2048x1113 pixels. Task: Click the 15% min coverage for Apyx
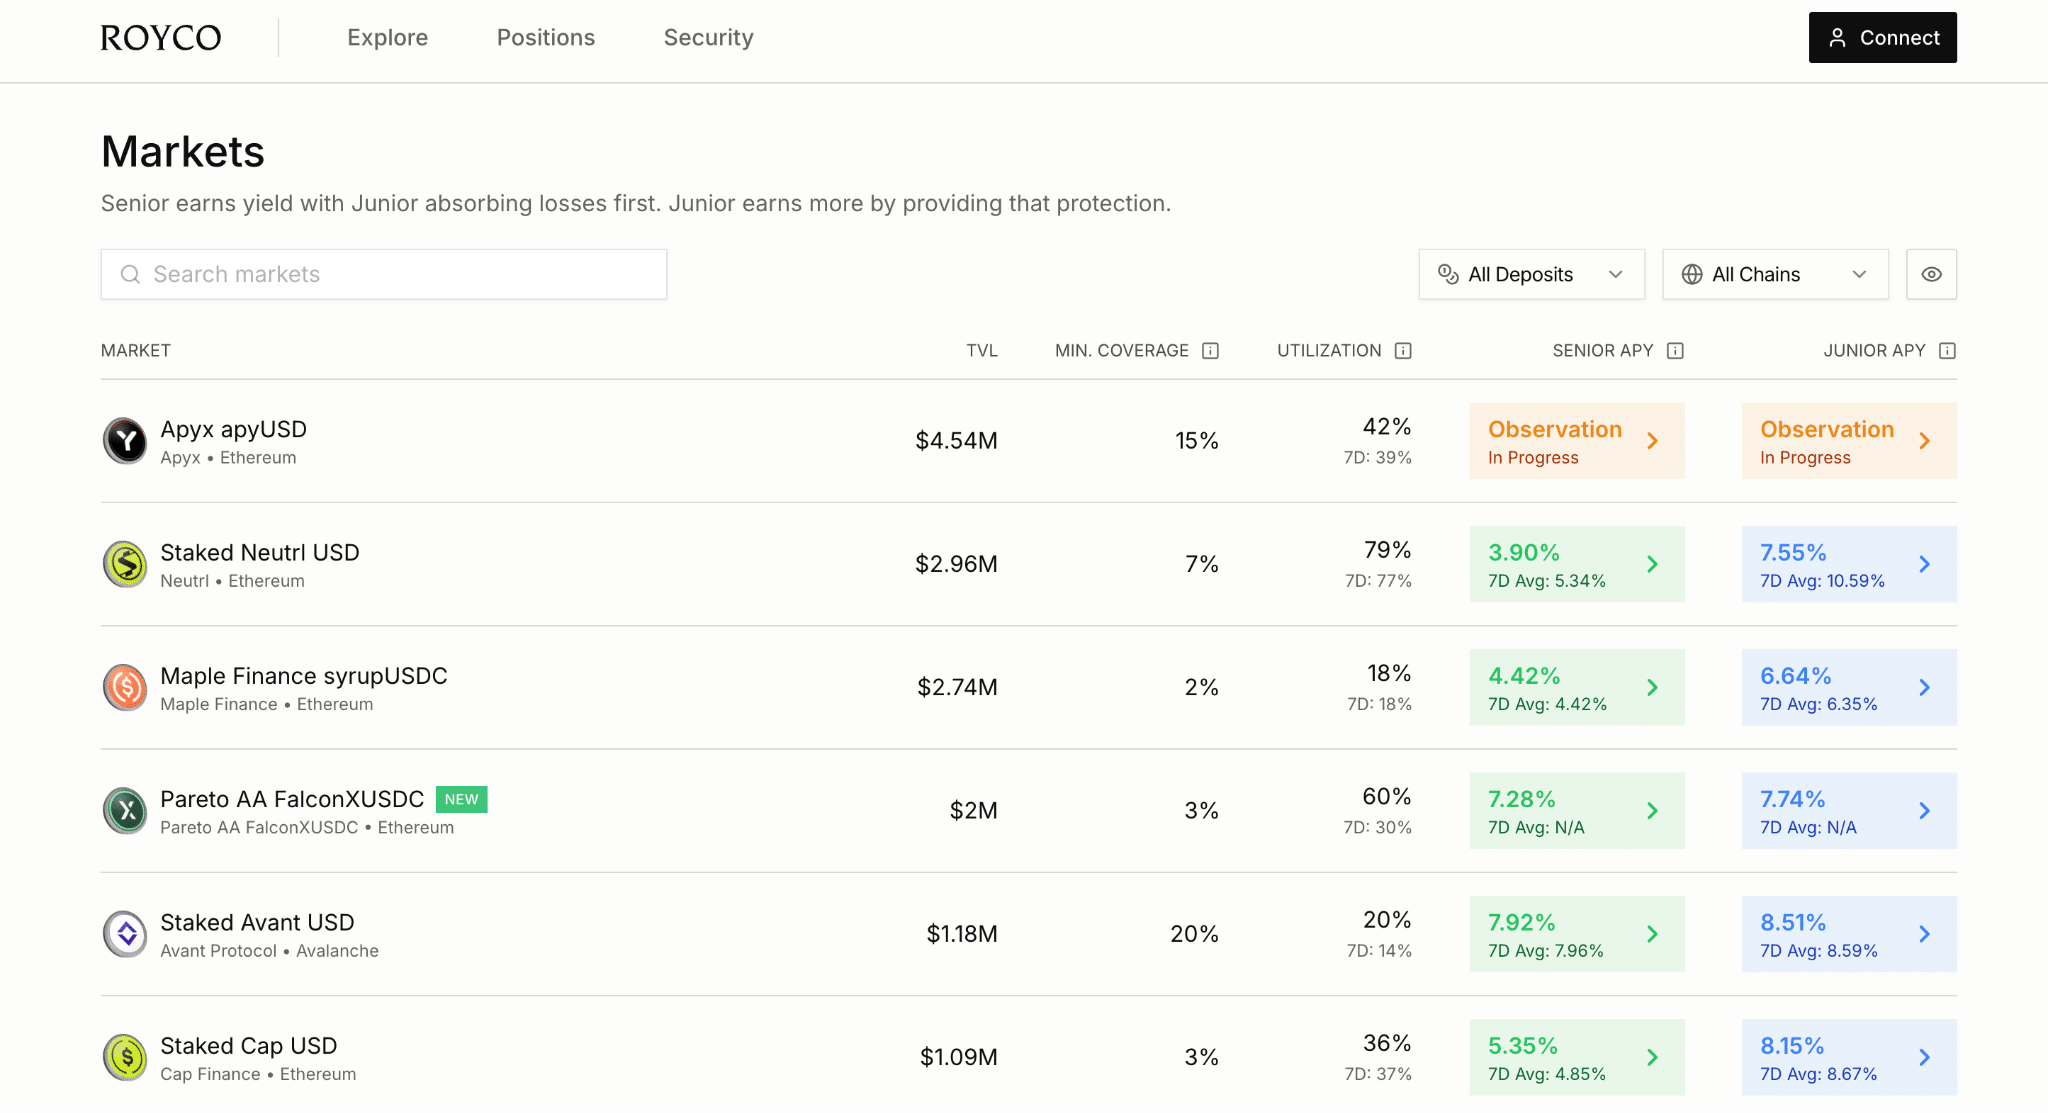(x=1197, y=441)
